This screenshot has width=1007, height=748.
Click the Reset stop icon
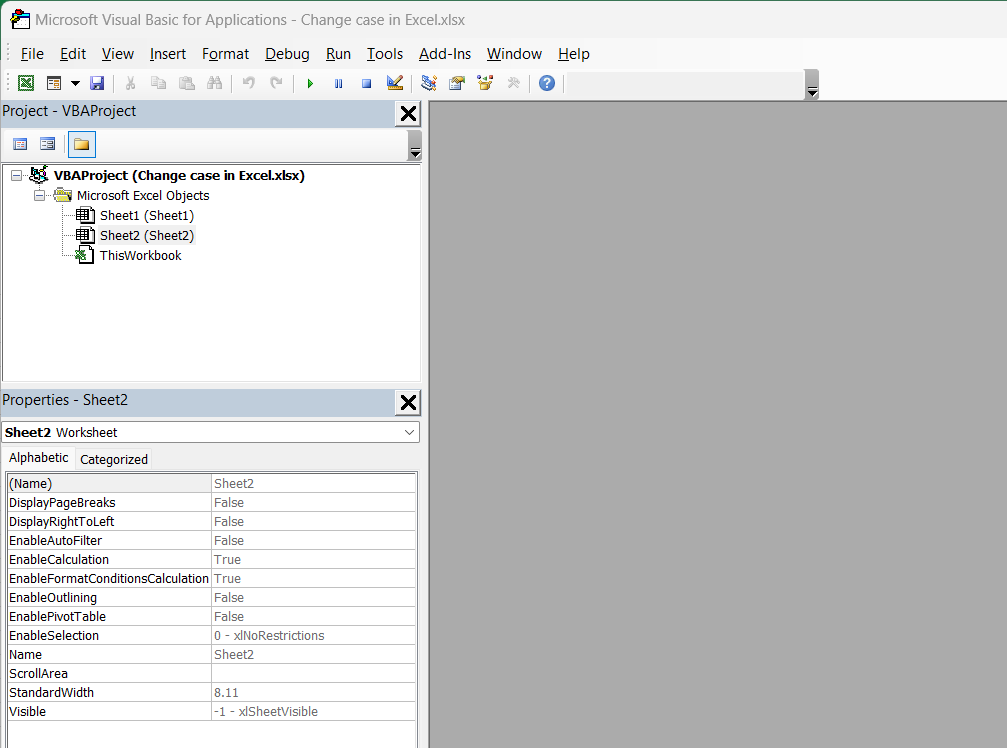366,83
